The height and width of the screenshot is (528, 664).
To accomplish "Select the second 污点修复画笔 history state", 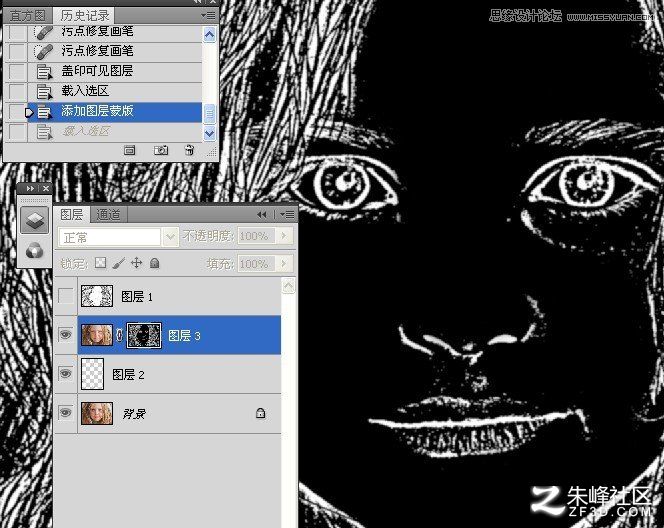I will click(115, 51).
